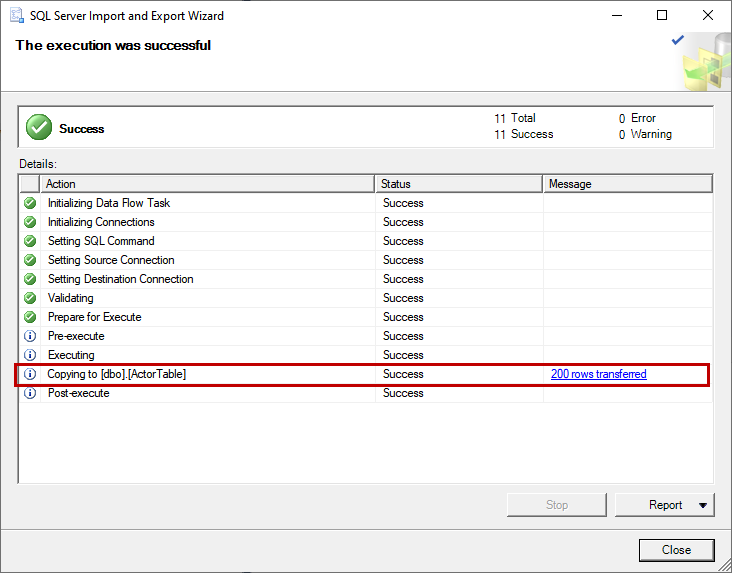
Task: Click Success status of Validating row
Action: 403,298
